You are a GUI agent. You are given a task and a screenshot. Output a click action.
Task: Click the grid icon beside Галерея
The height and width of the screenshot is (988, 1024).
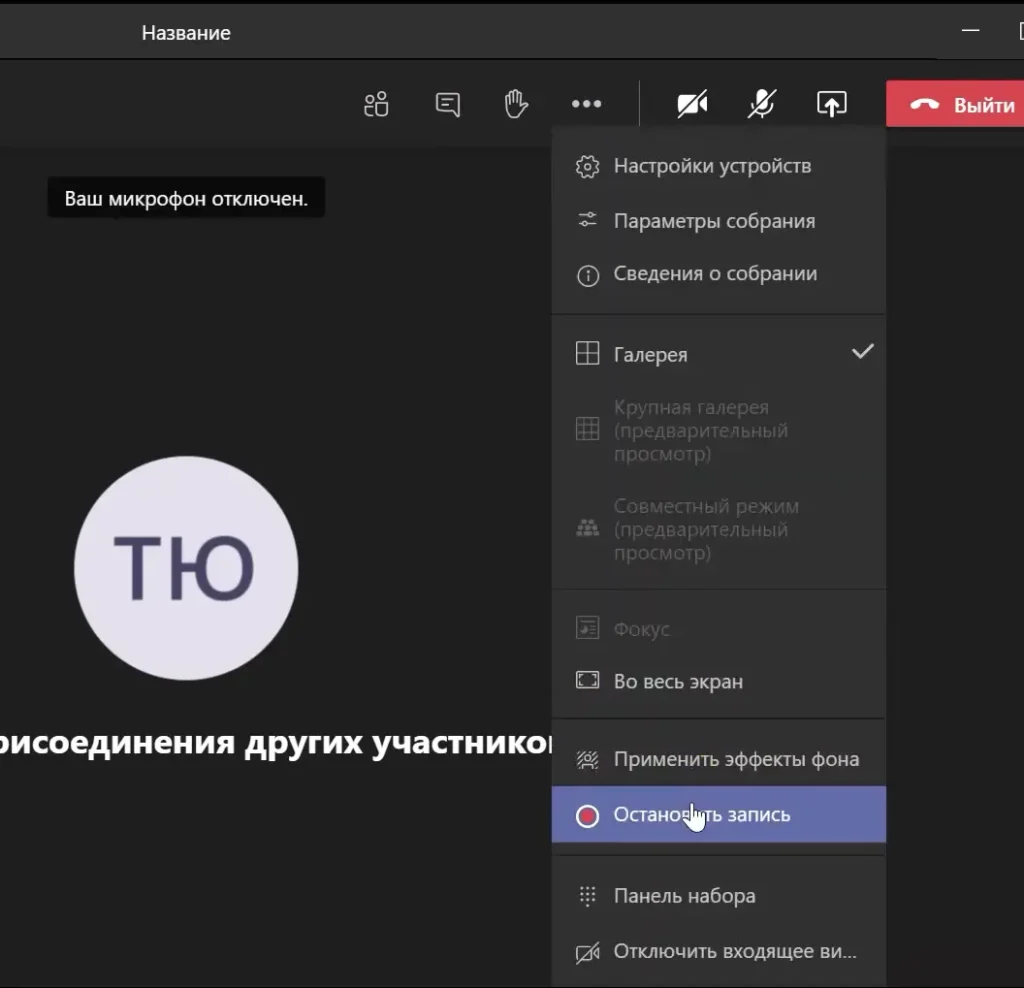[587, 353]
